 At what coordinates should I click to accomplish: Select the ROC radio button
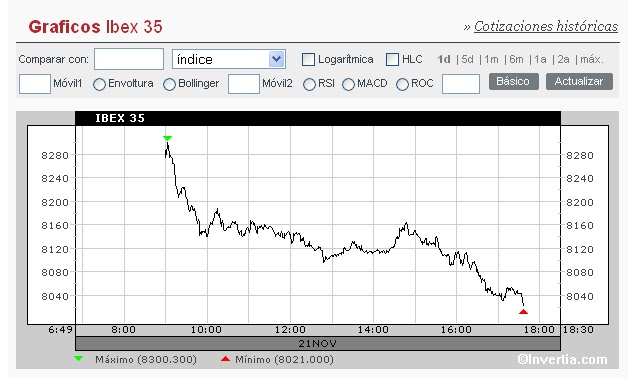[x=402, y=84]
